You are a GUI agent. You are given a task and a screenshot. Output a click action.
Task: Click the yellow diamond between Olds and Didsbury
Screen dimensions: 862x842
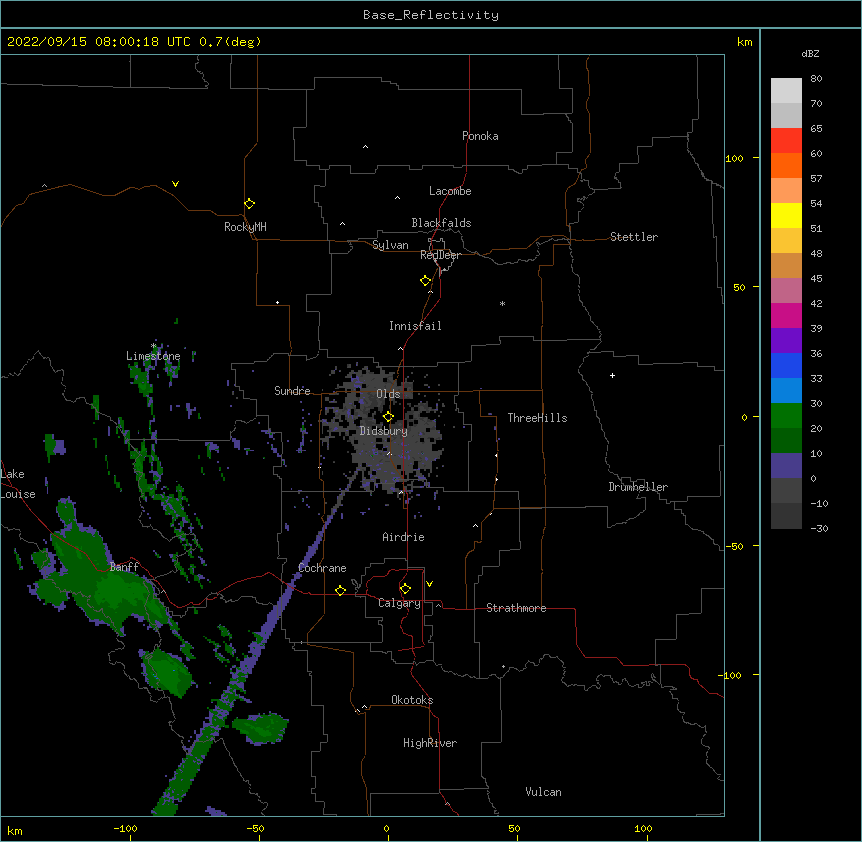tap(388, 417)
